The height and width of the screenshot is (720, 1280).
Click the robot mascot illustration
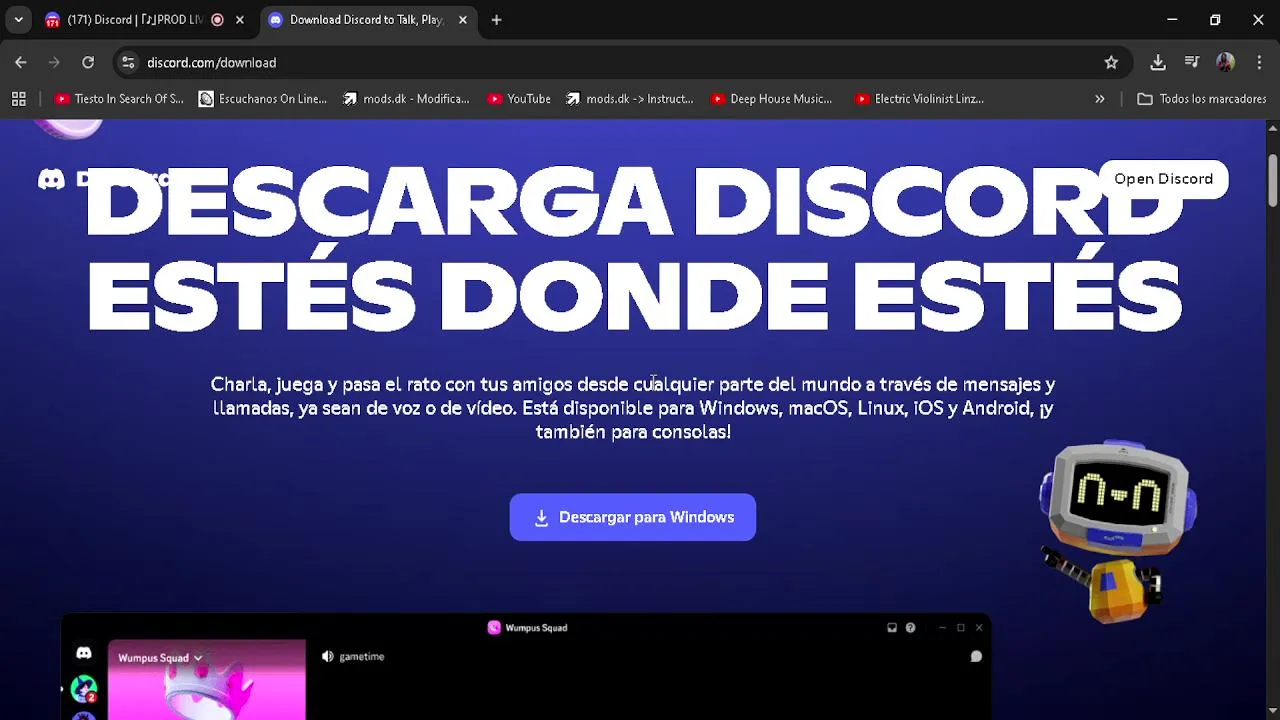[x=1116, y=530]
